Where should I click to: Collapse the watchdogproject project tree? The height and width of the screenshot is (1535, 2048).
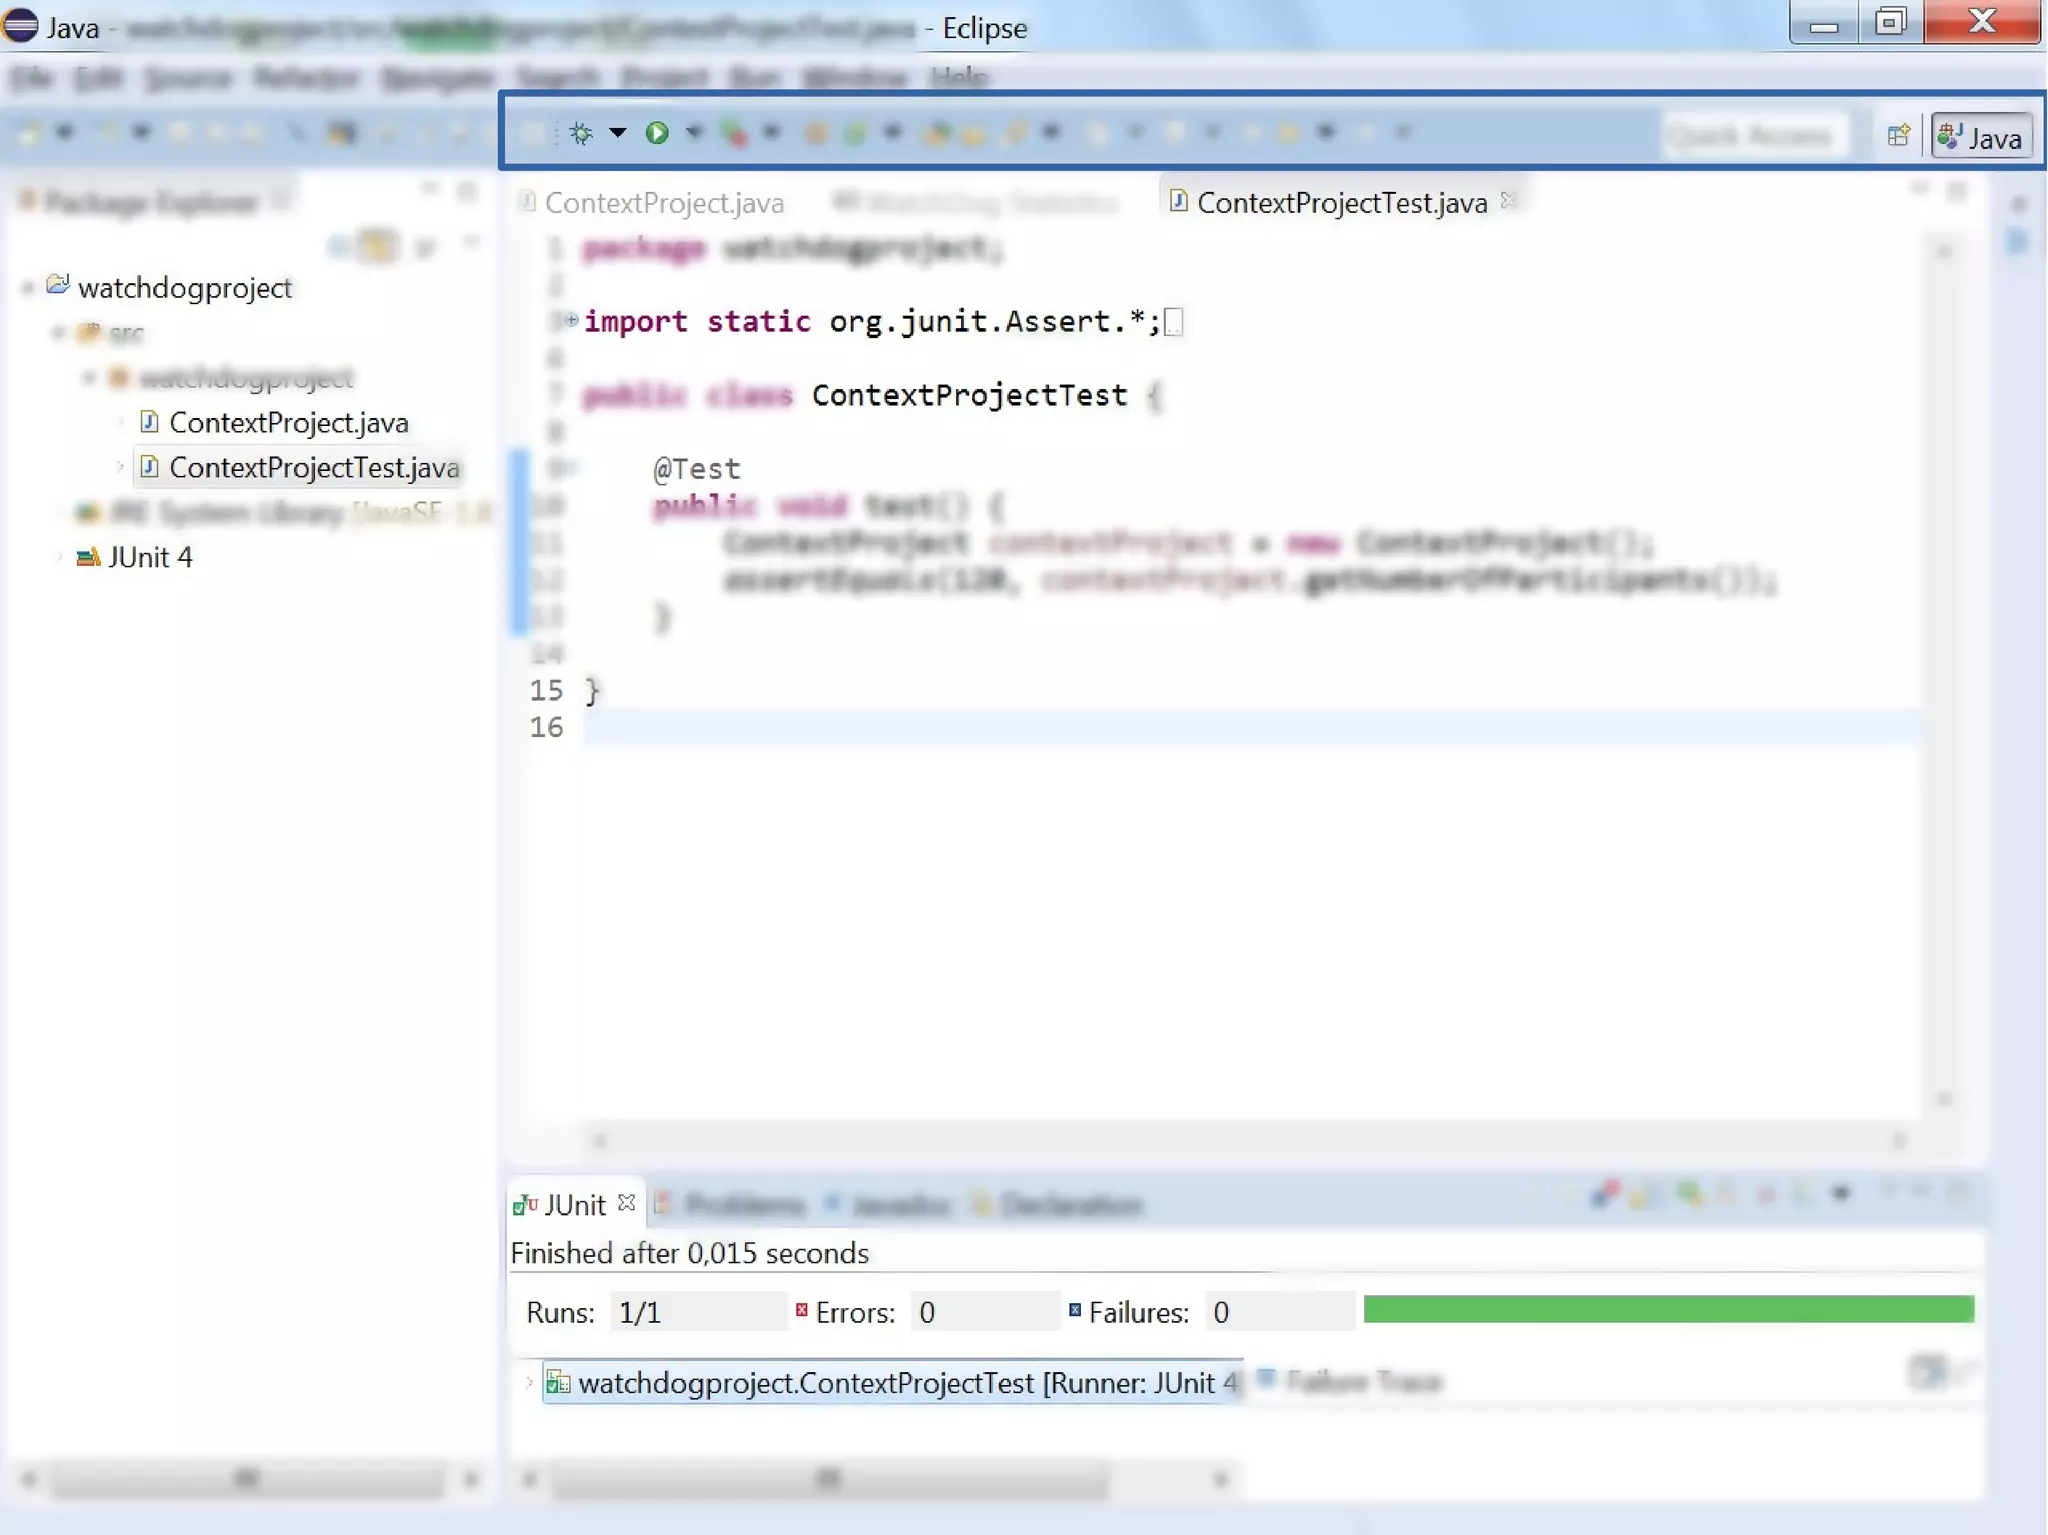click(x=28, y=288)
